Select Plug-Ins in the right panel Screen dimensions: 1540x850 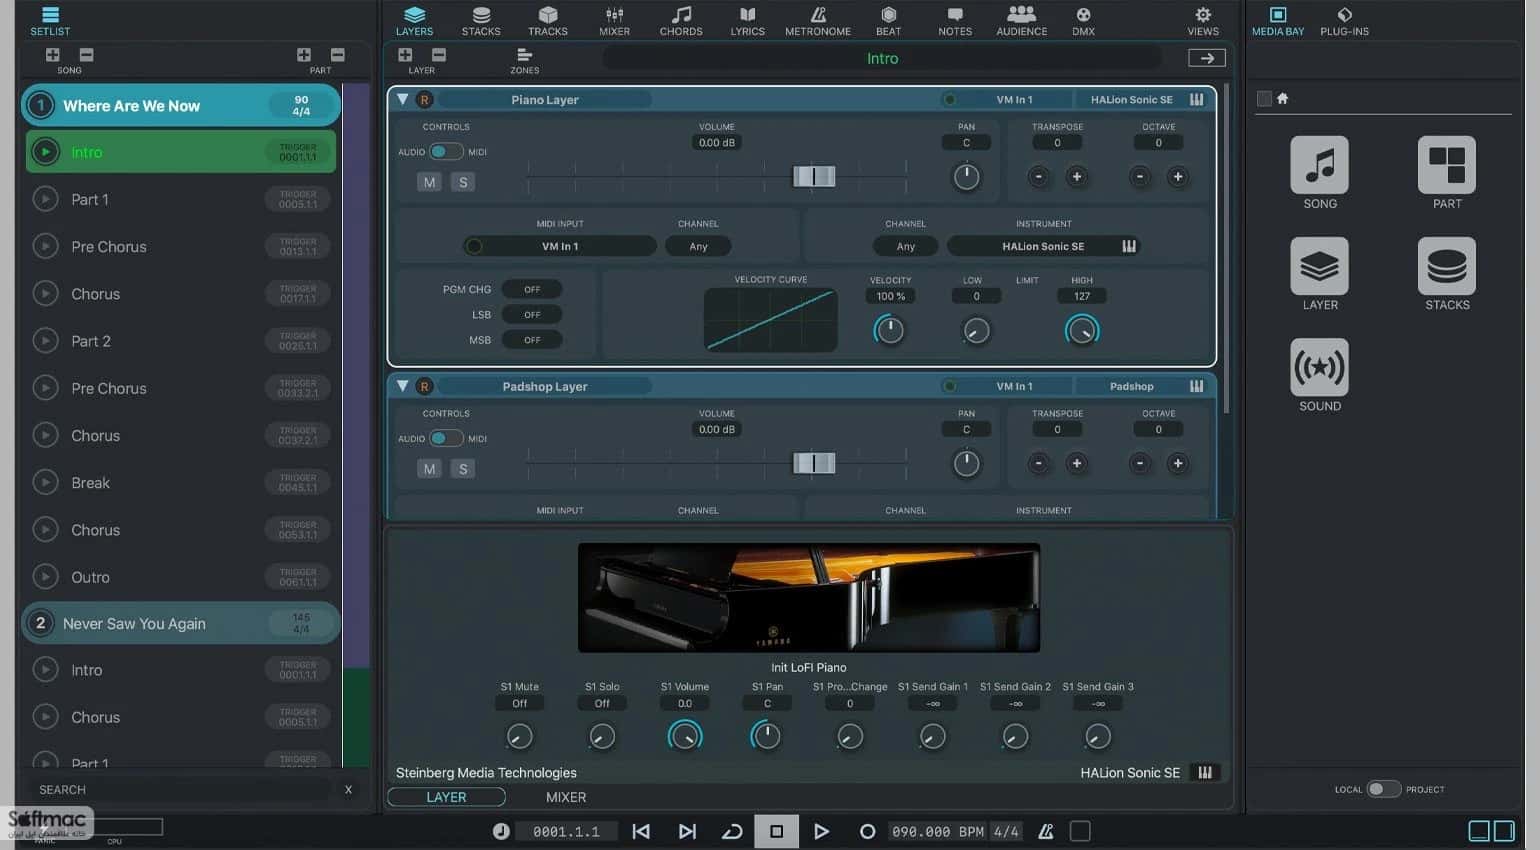click(x=1344, y=21)
